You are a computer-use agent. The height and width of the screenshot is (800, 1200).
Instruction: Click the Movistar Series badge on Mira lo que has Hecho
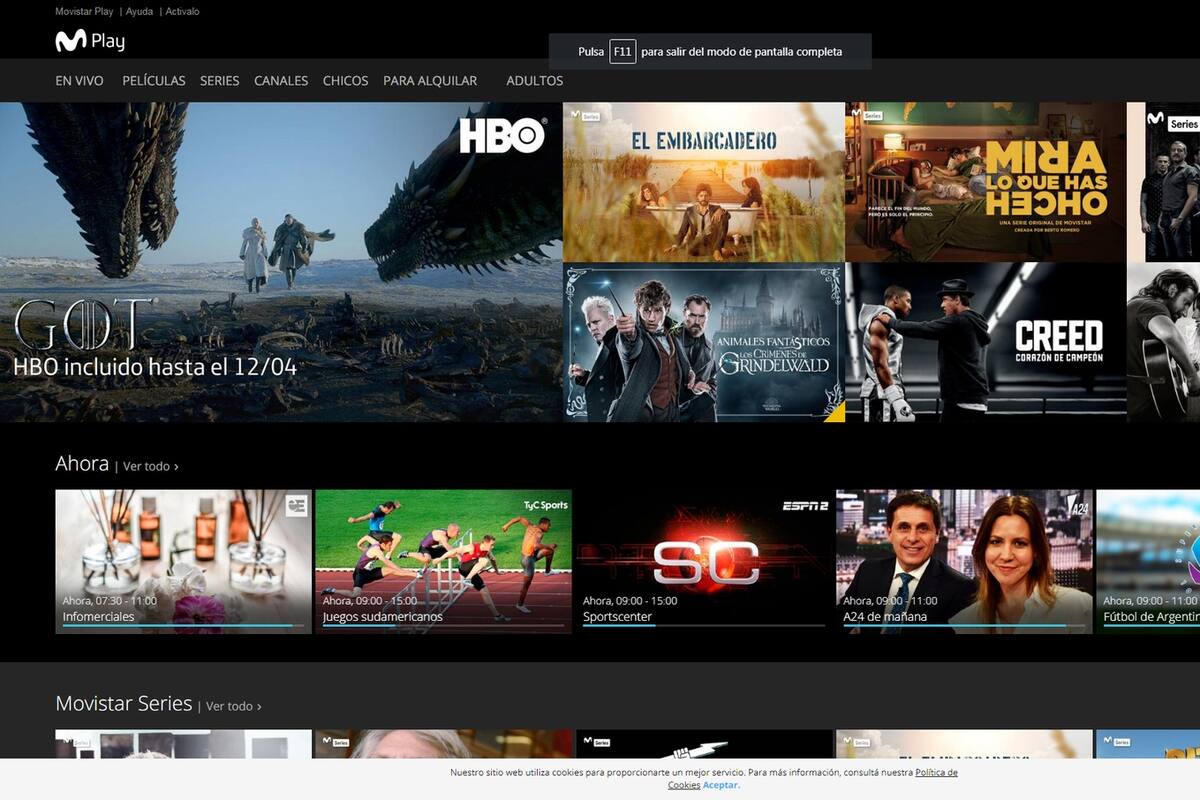[869, 117]
